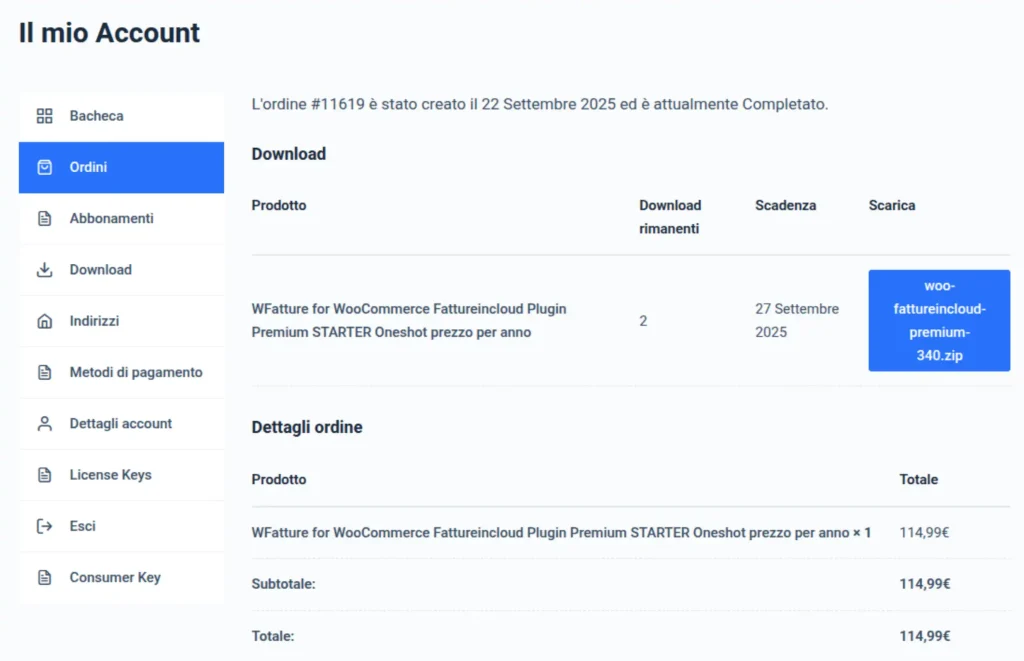Screen dimensions: 1024x661
Task: Click the Bacheca dashboard grid icon
Action: (x=44, y=116)
